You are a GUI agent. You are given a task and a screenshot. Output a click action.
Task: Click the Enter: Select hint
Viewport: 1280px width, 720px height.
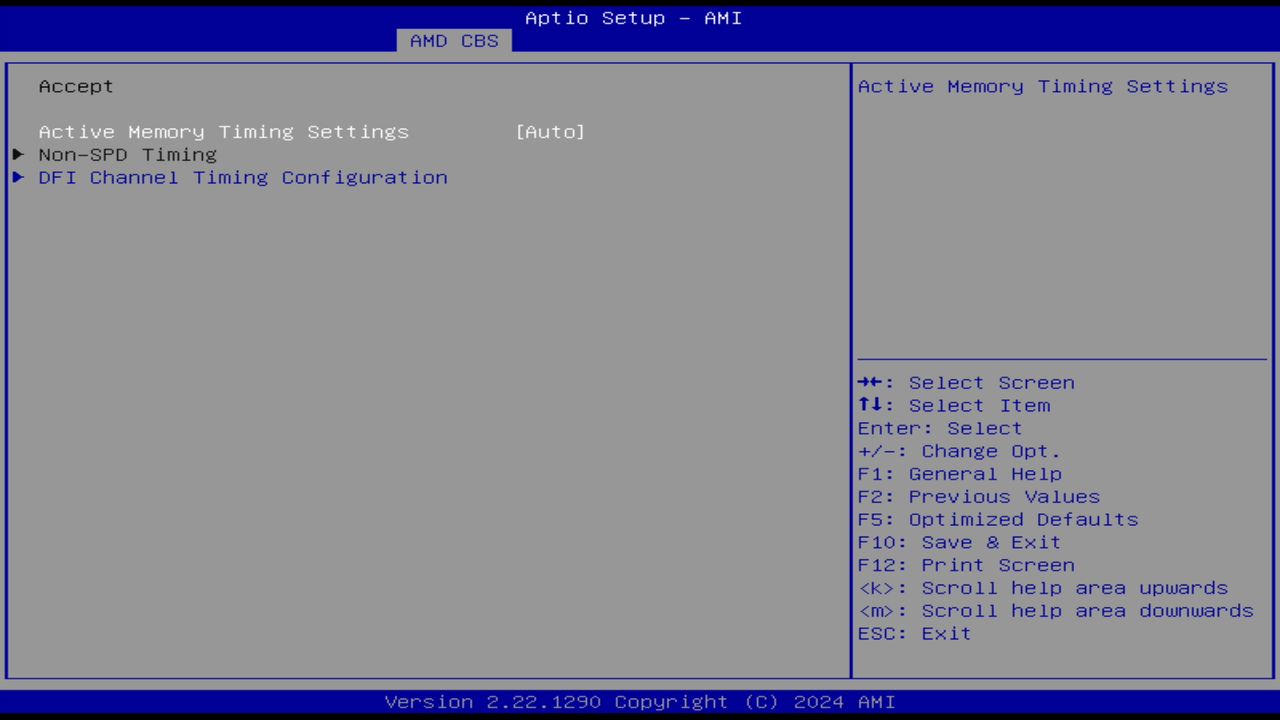pos(940,429)
